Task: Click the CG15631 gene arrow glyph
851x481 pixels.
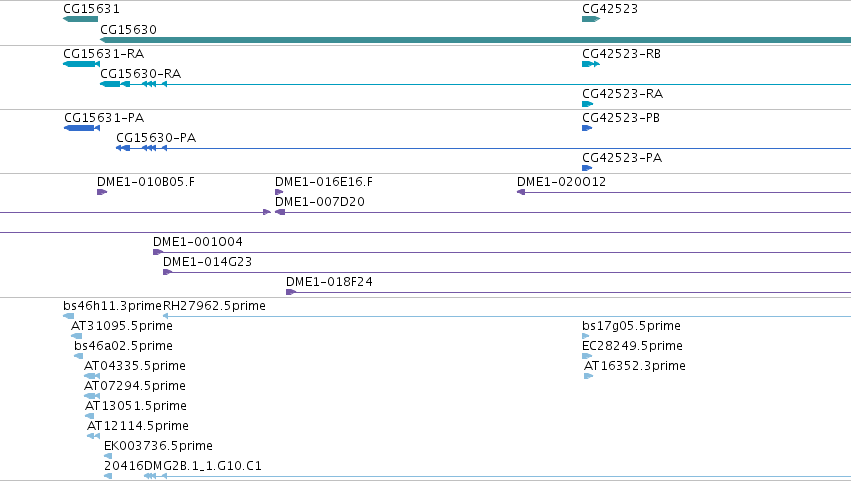Action: click(80, 19)
